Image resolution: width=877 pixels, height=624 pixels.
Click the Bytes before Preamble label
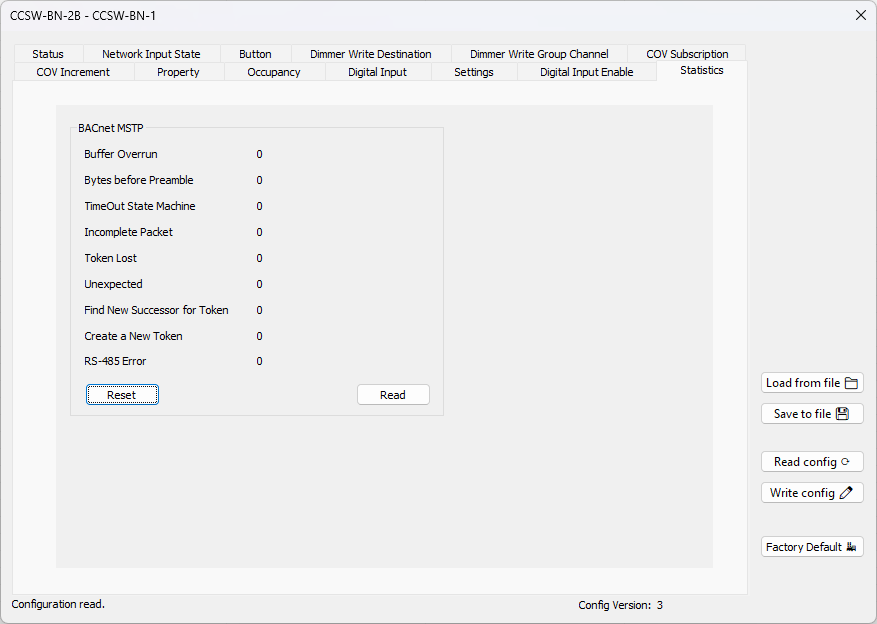[139, 180]
